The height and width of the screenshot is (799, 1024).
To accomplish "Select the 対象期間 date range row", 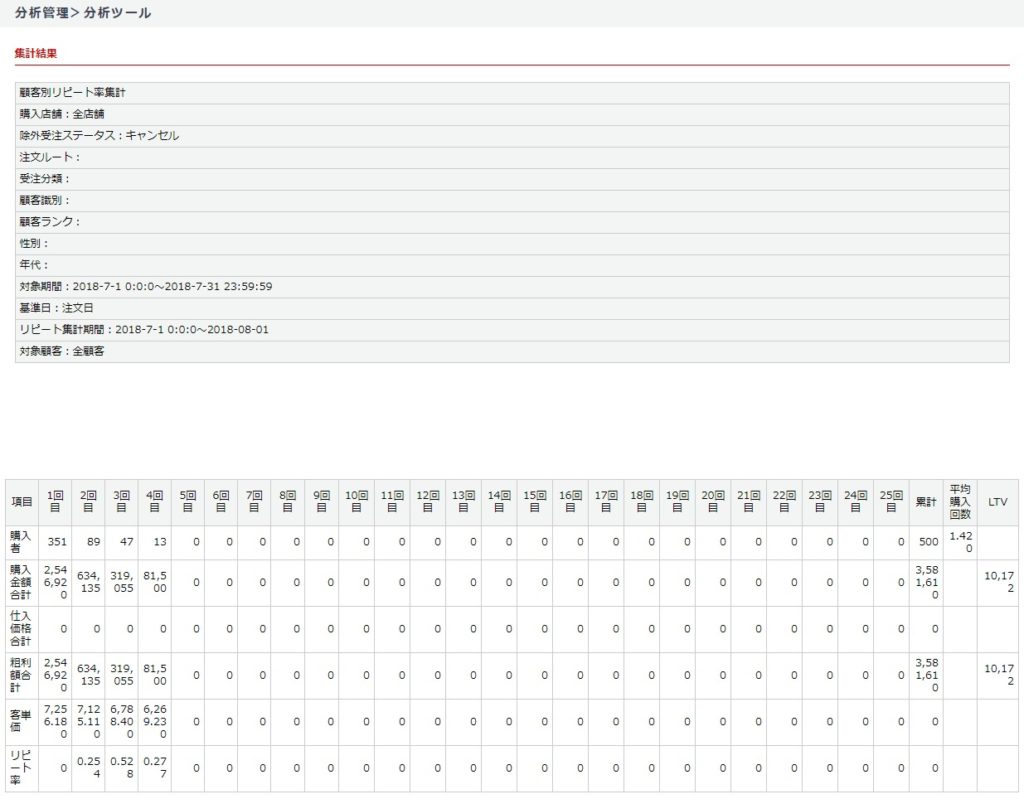I will pyautogui.click(x=512, y=287).
